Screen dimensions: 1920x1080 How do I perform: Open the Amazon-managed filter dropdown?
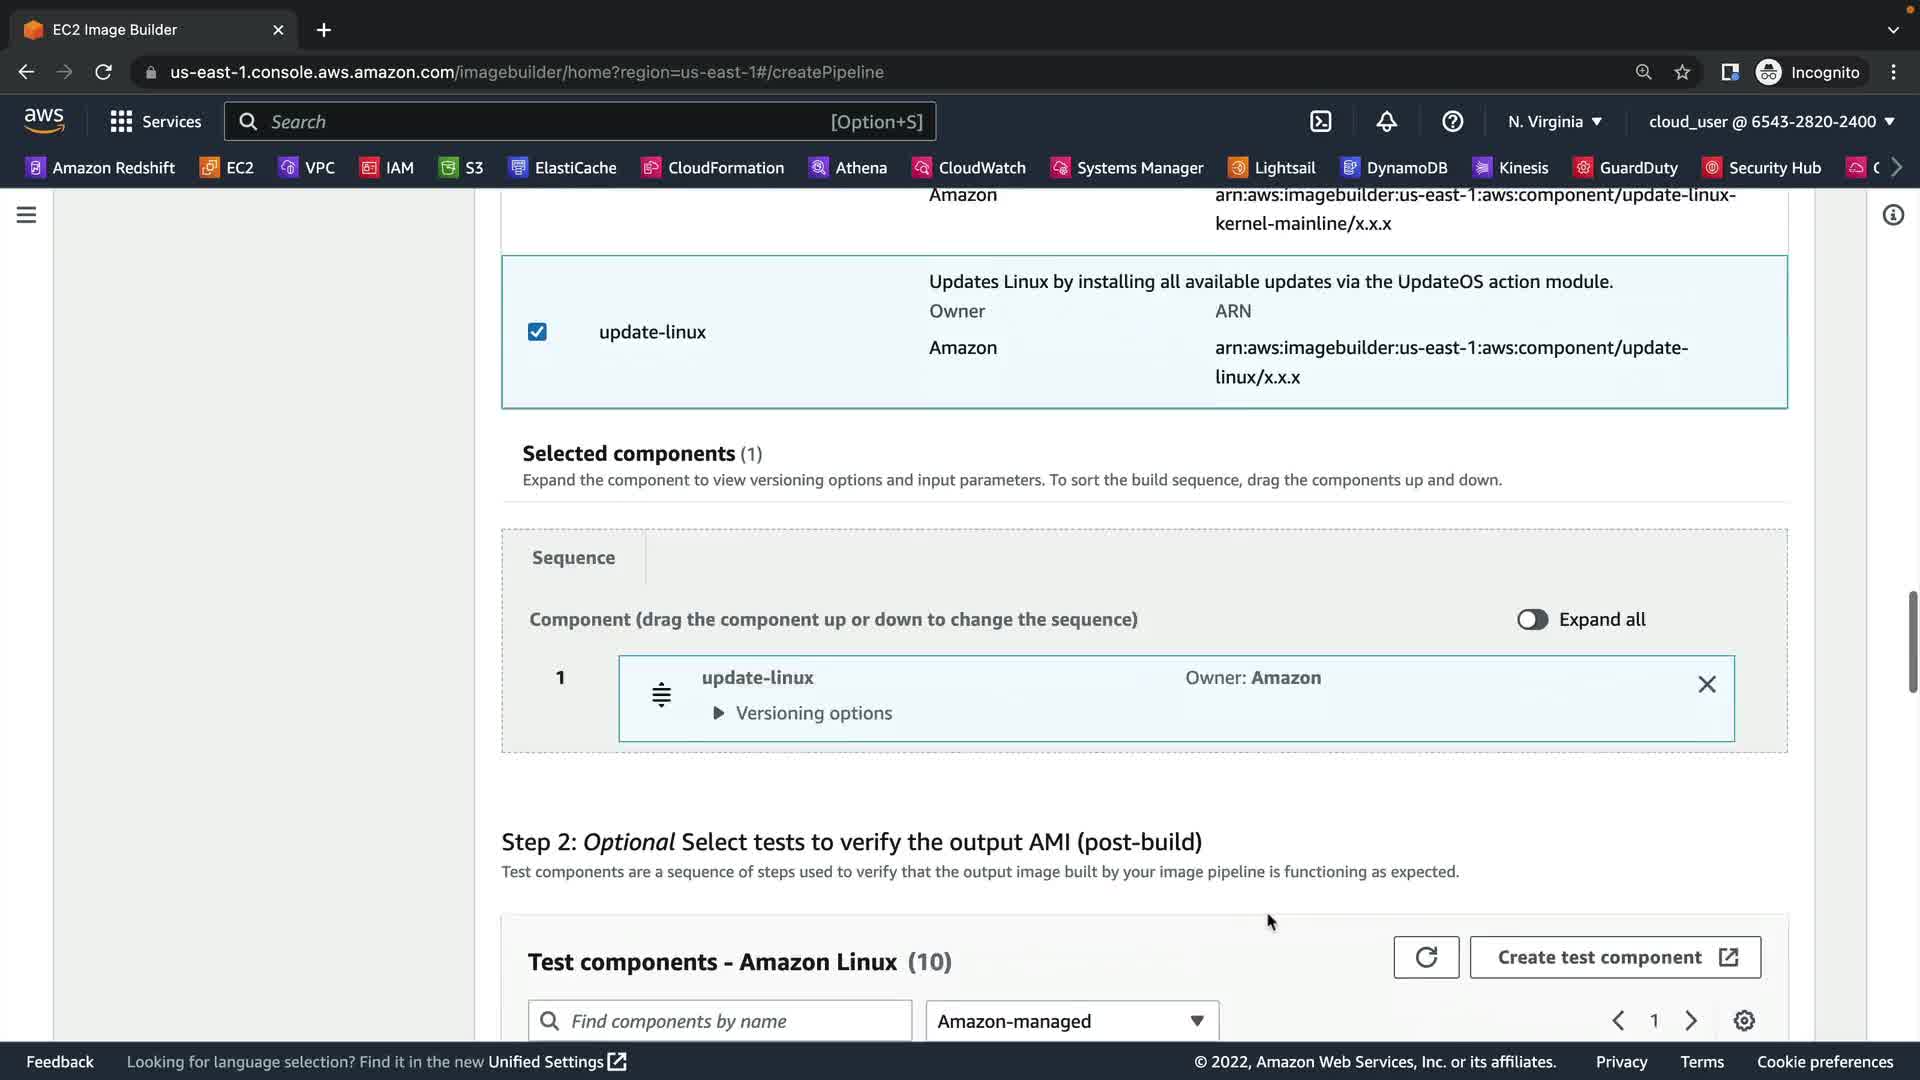coord(1071,1020)
